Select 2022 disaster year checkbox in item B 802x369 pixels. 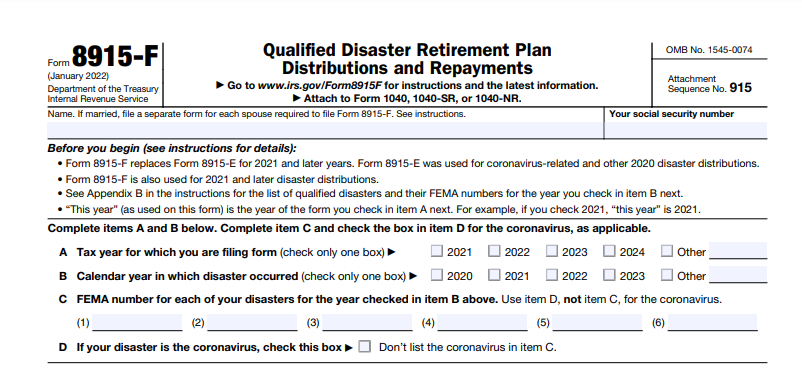[552, 275]
